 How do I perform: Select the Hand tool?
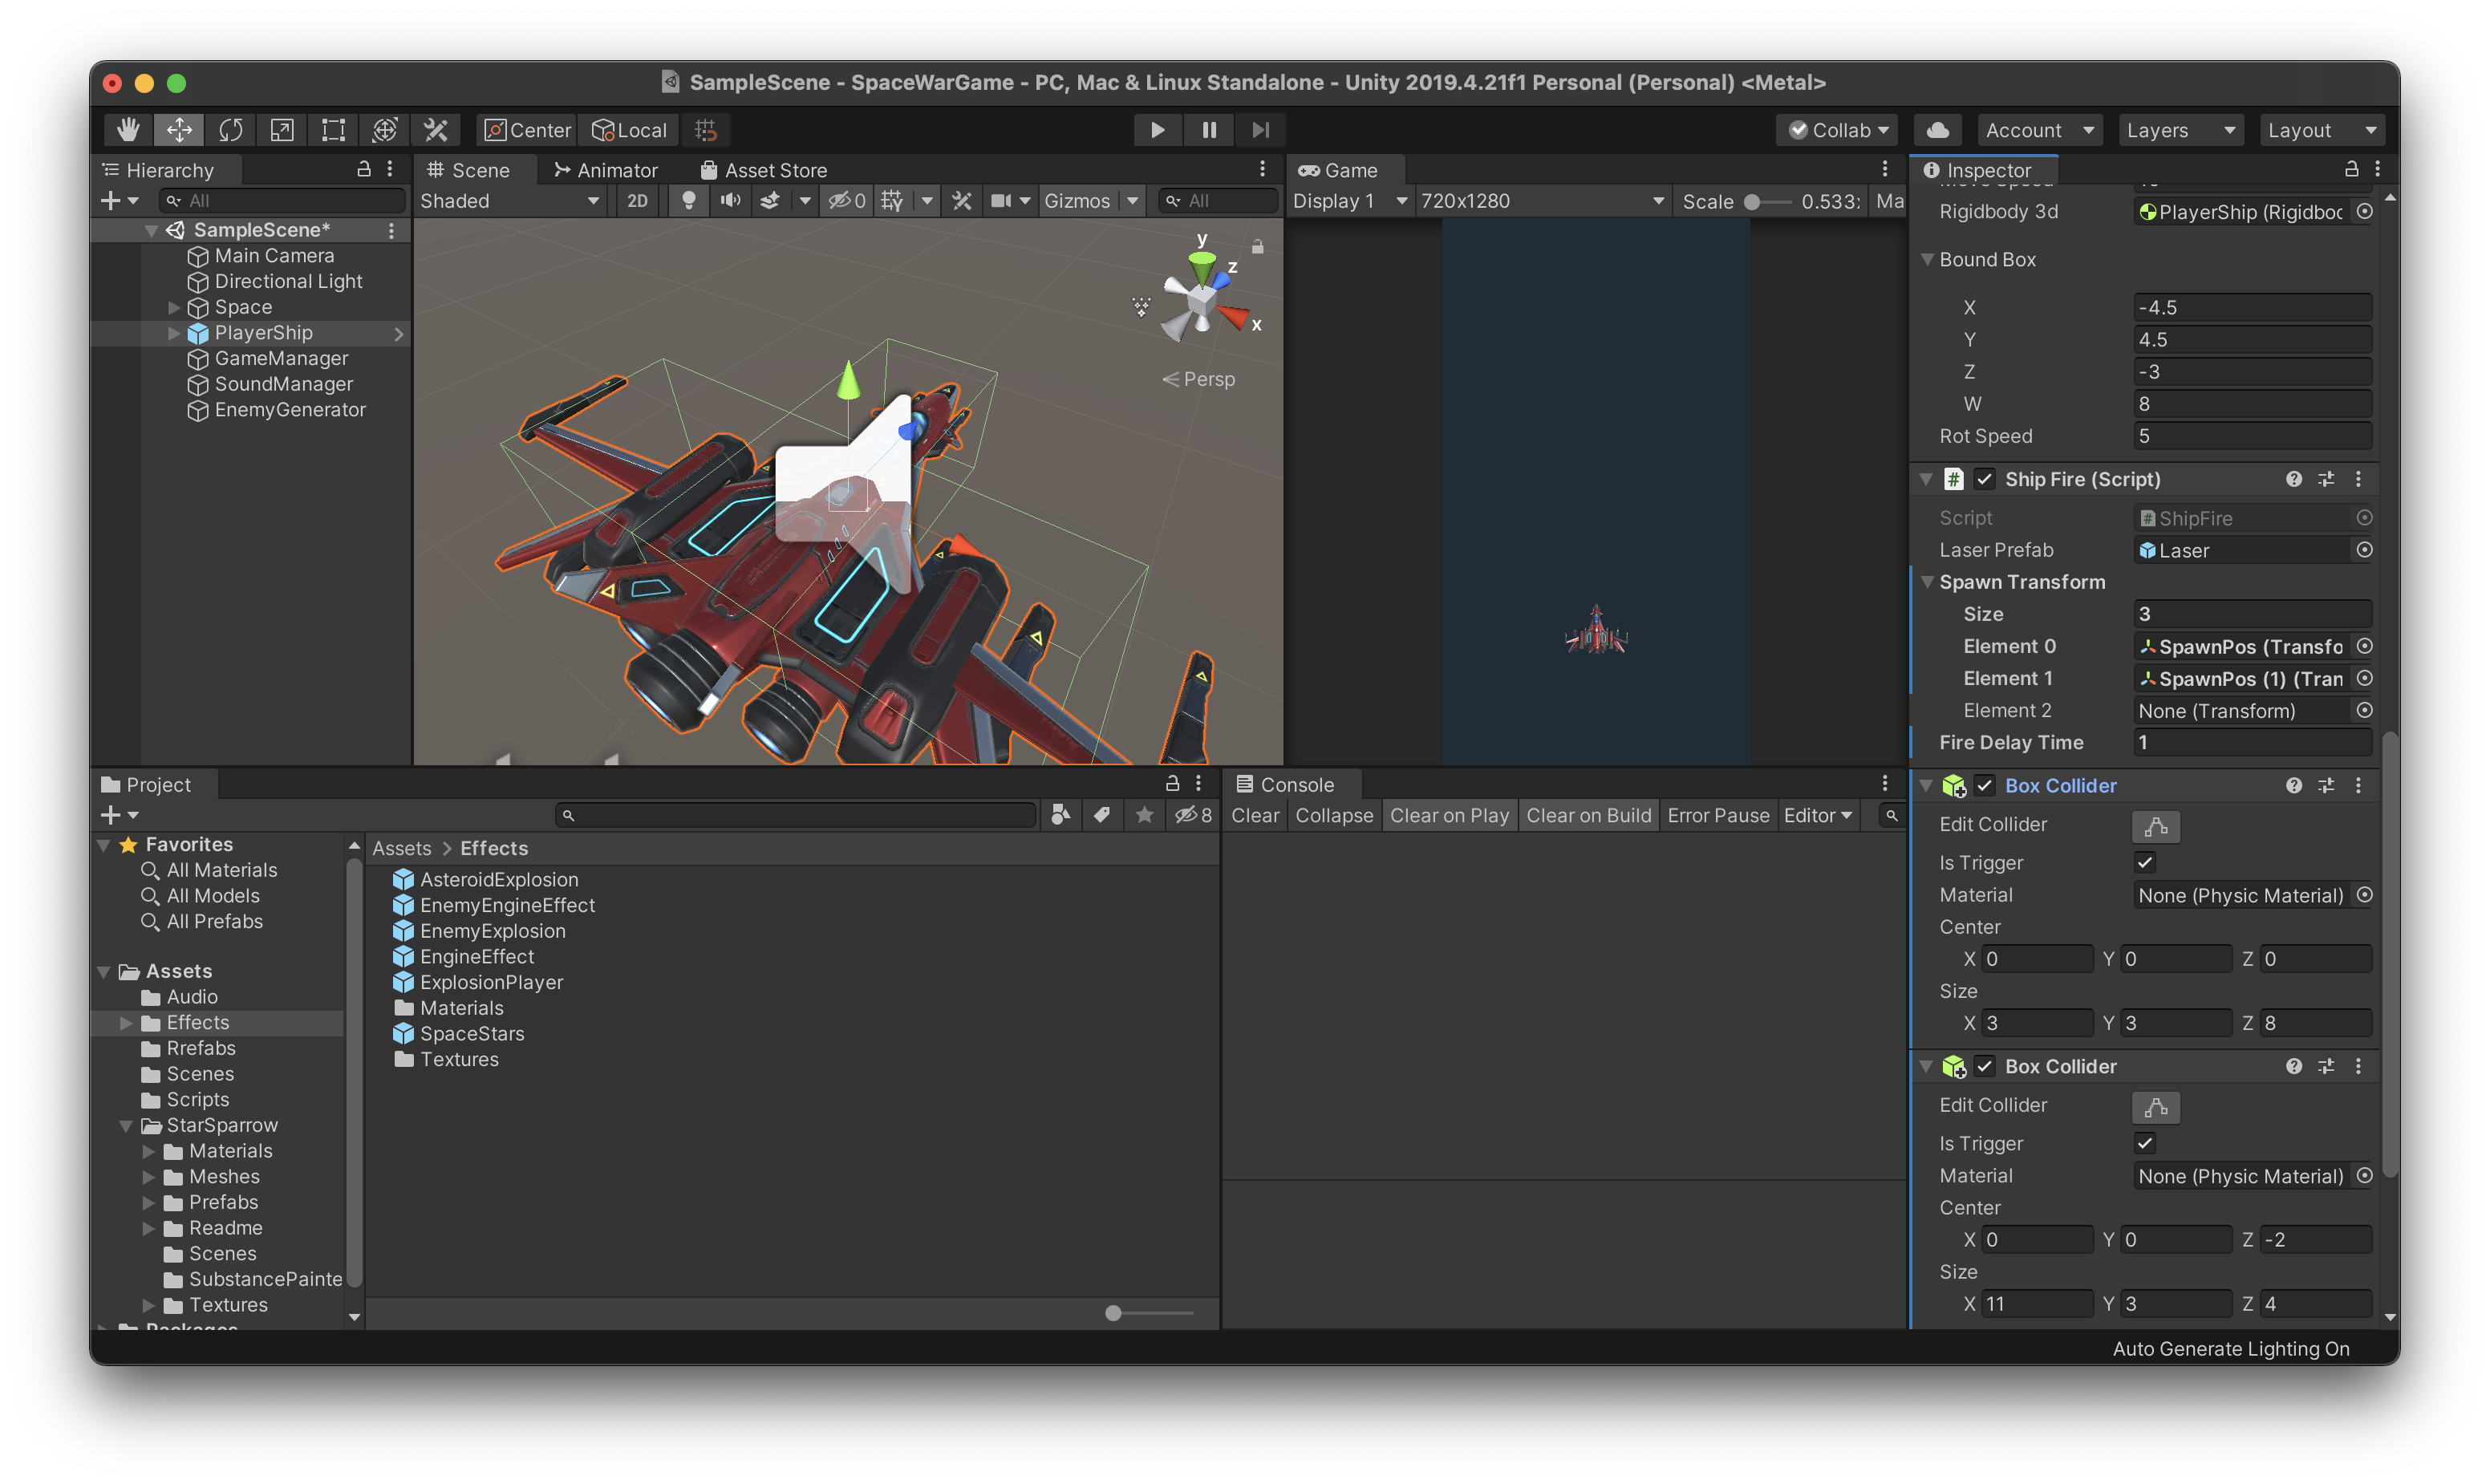[x=128, y=130]
